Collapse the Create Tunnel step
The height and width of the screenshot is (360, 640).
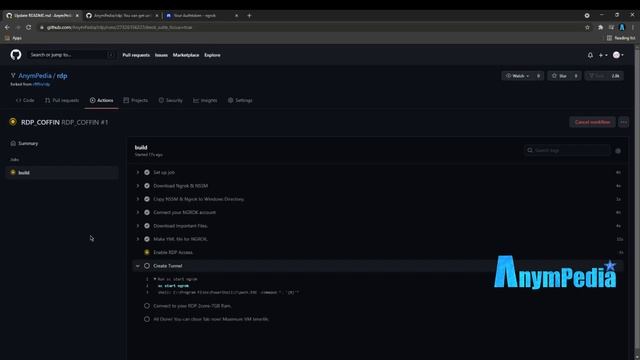pyautogui.click(x=138, y=266)
